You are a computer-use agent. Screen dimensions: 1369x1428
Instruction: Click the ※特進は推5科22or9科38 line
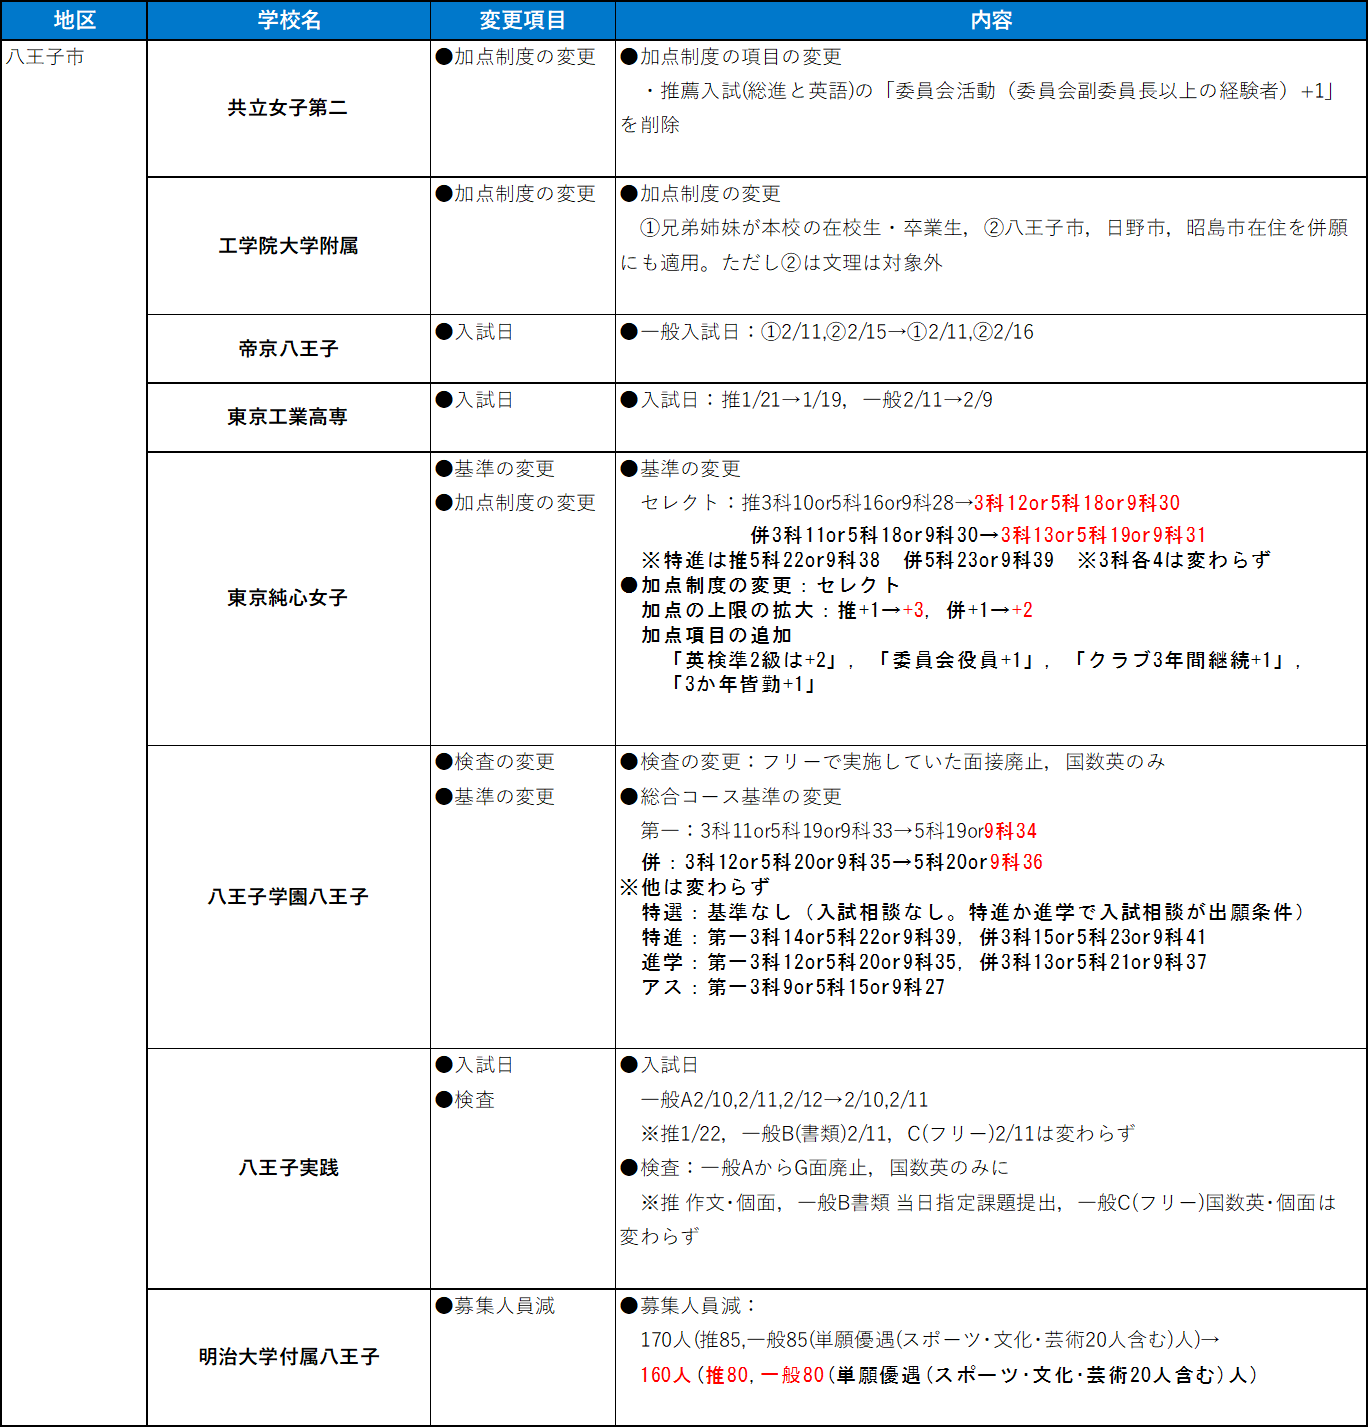(x=956, y=560)
